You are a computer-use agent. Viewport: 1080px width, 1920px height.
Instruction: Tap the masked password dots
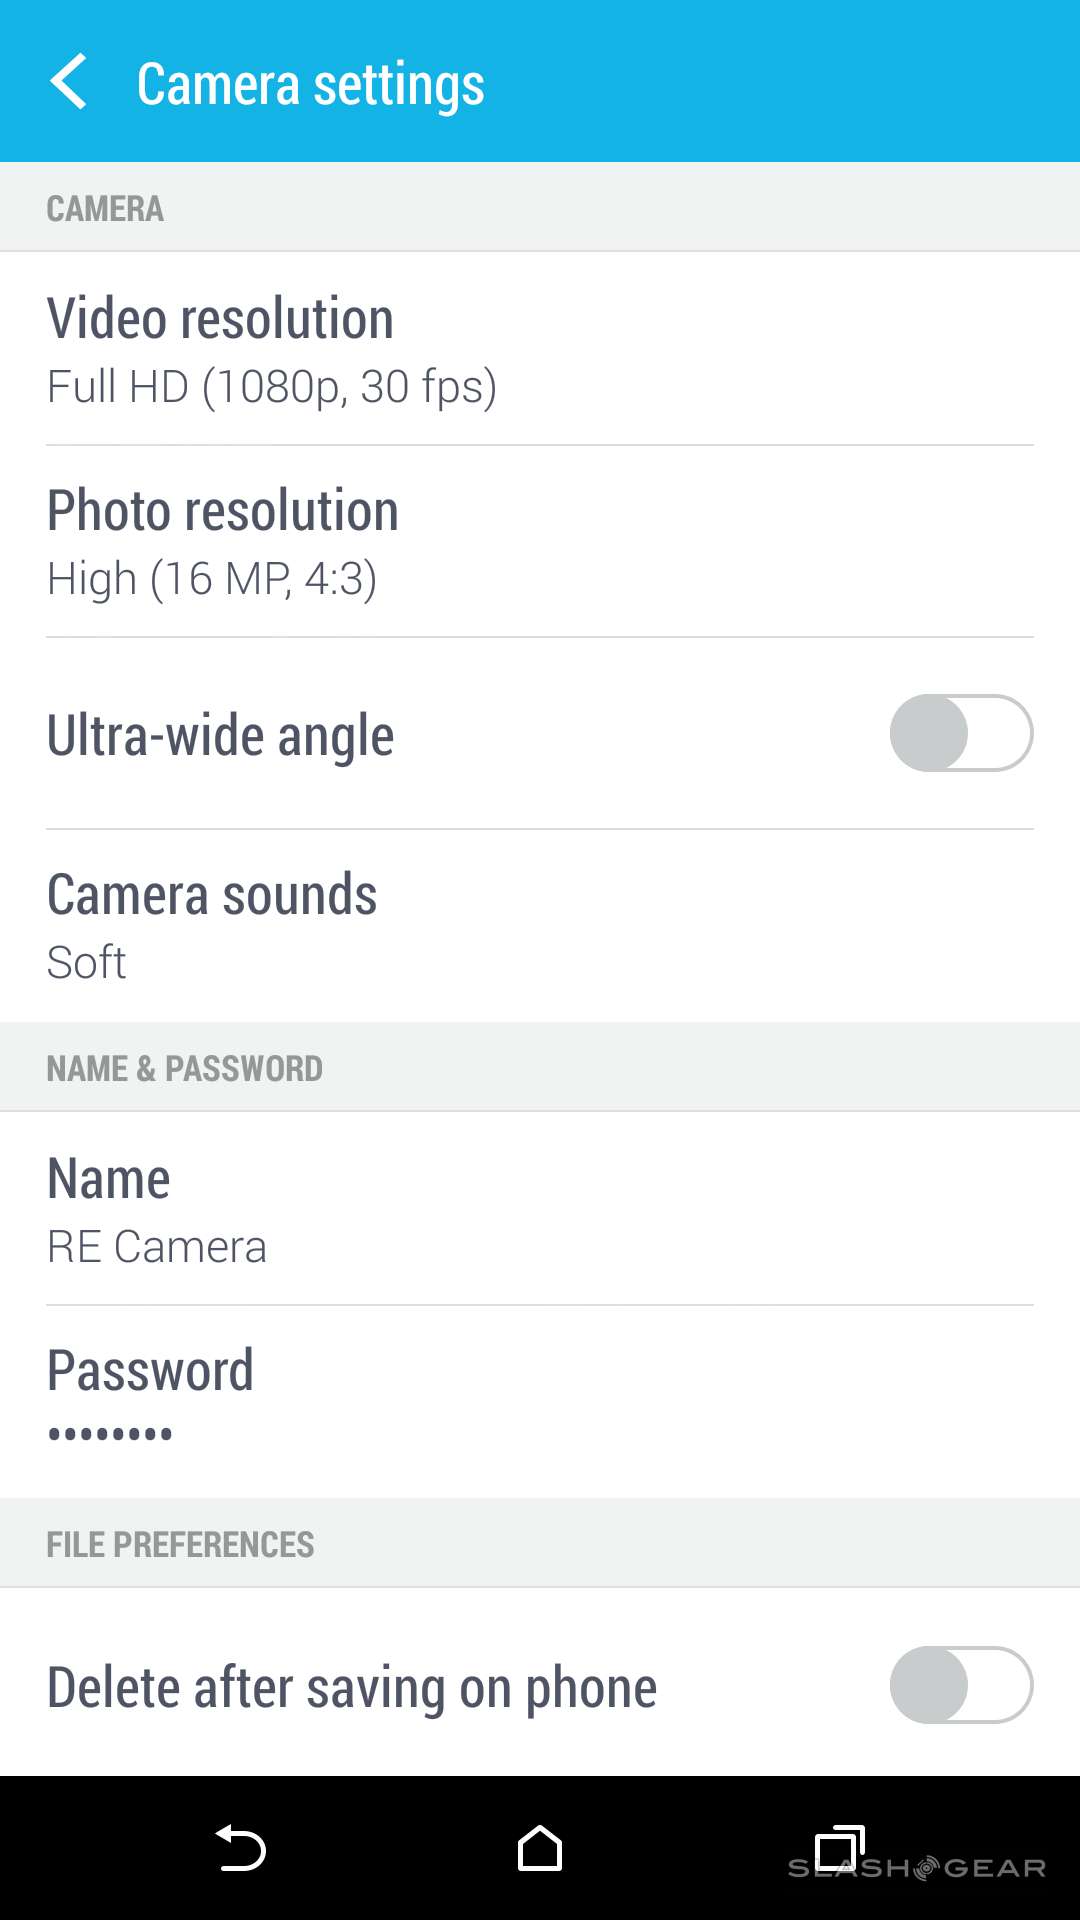pyautogui.click(x=110, y=1434)
